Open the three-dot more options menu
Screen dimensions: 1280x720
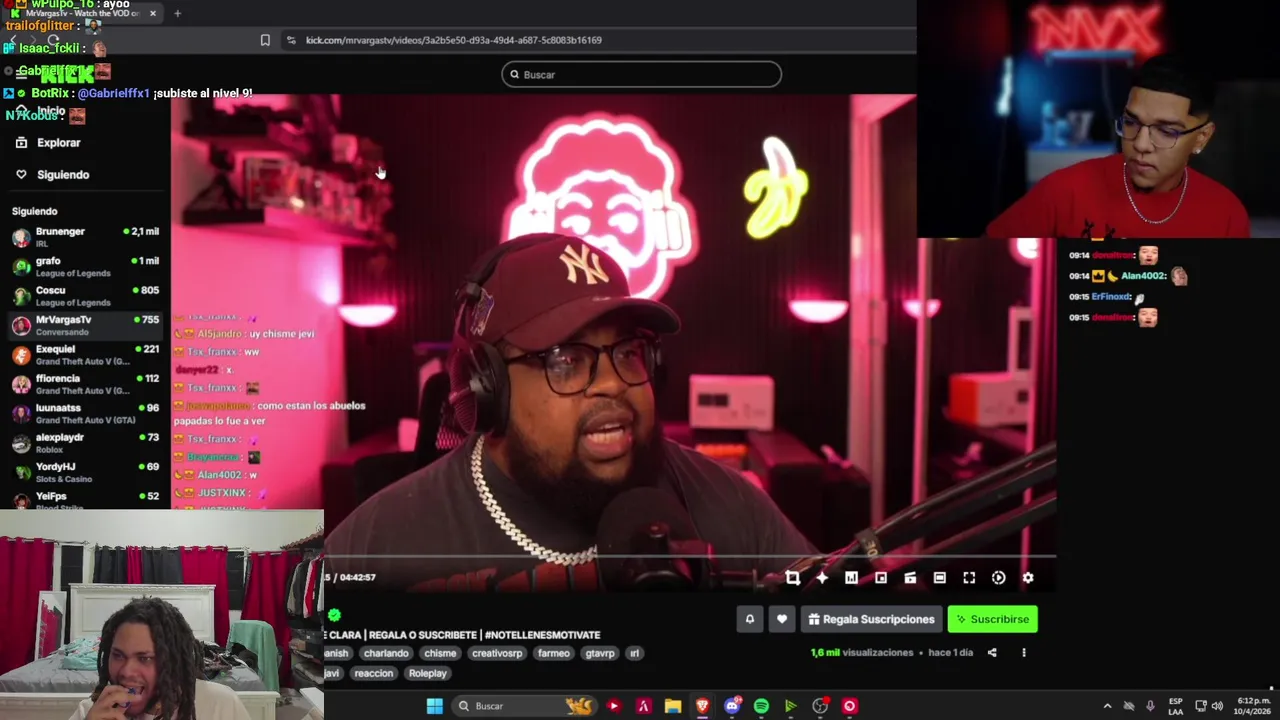point(1023,653)
